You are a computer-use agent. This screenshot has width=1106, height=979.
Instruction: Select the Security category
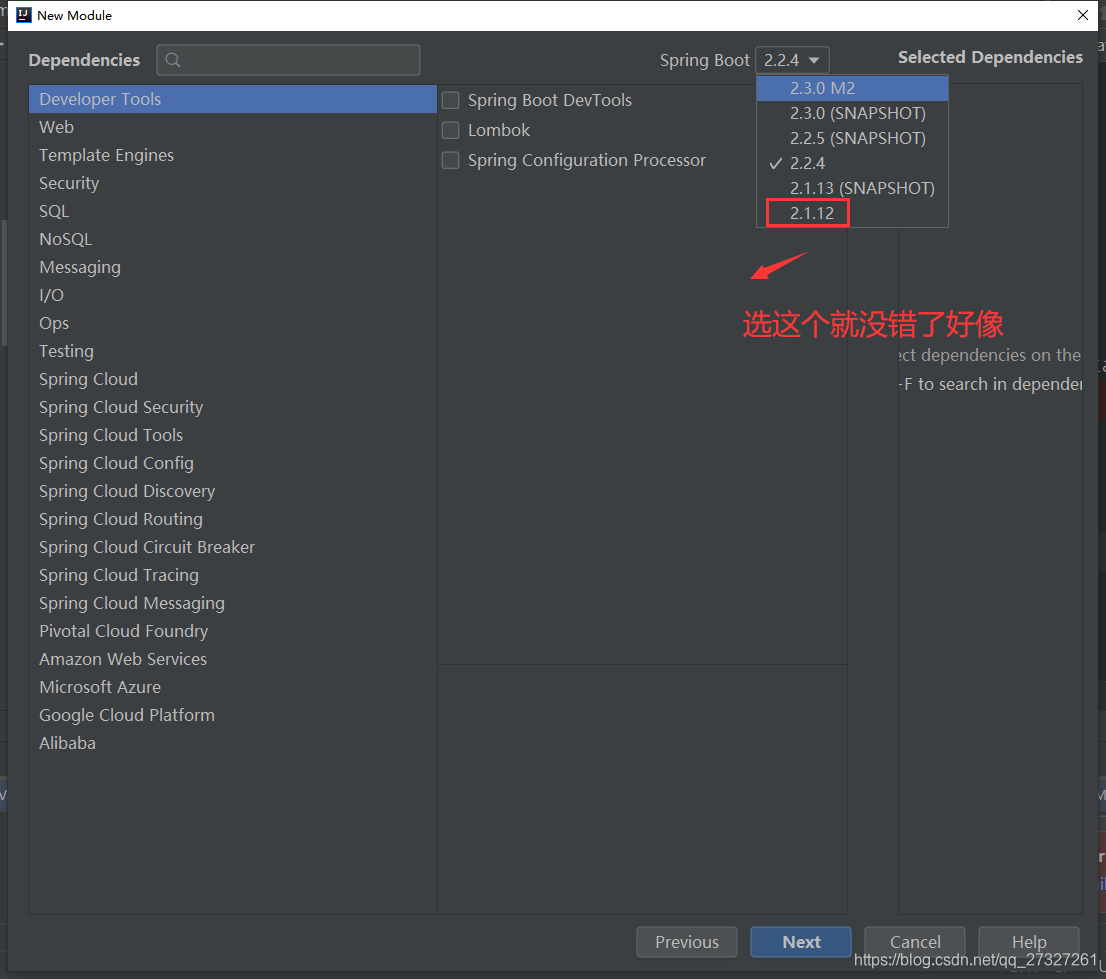233,183
